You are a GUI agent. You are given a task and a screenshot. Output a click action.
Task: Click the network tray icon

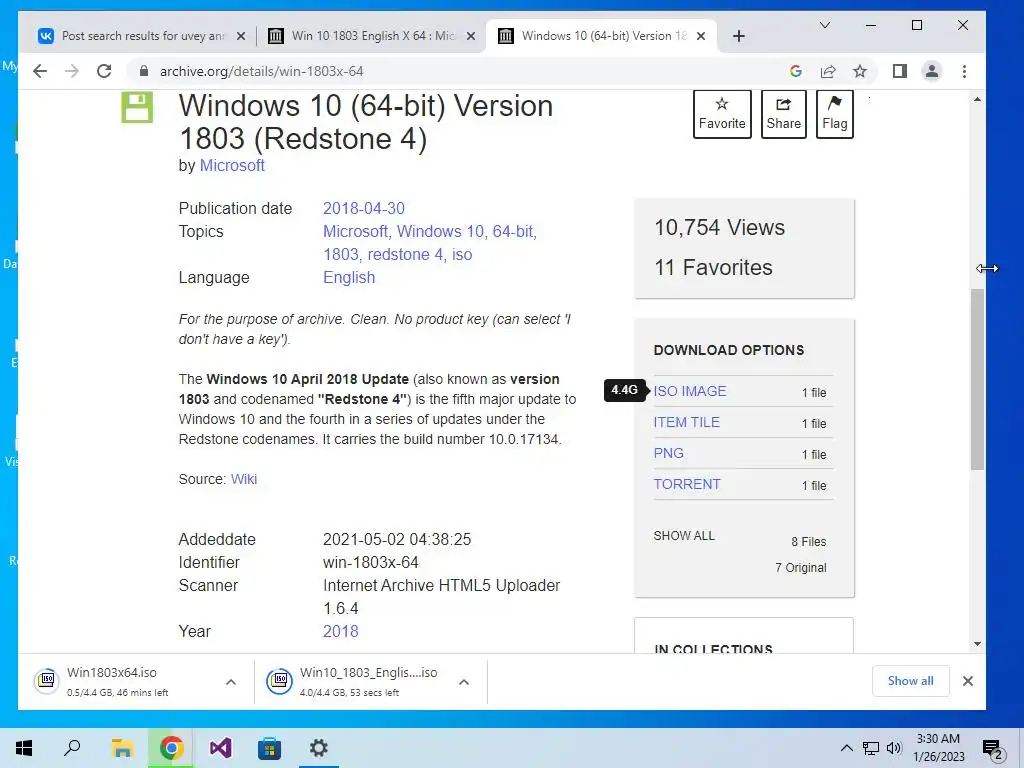tap(871, 748)
